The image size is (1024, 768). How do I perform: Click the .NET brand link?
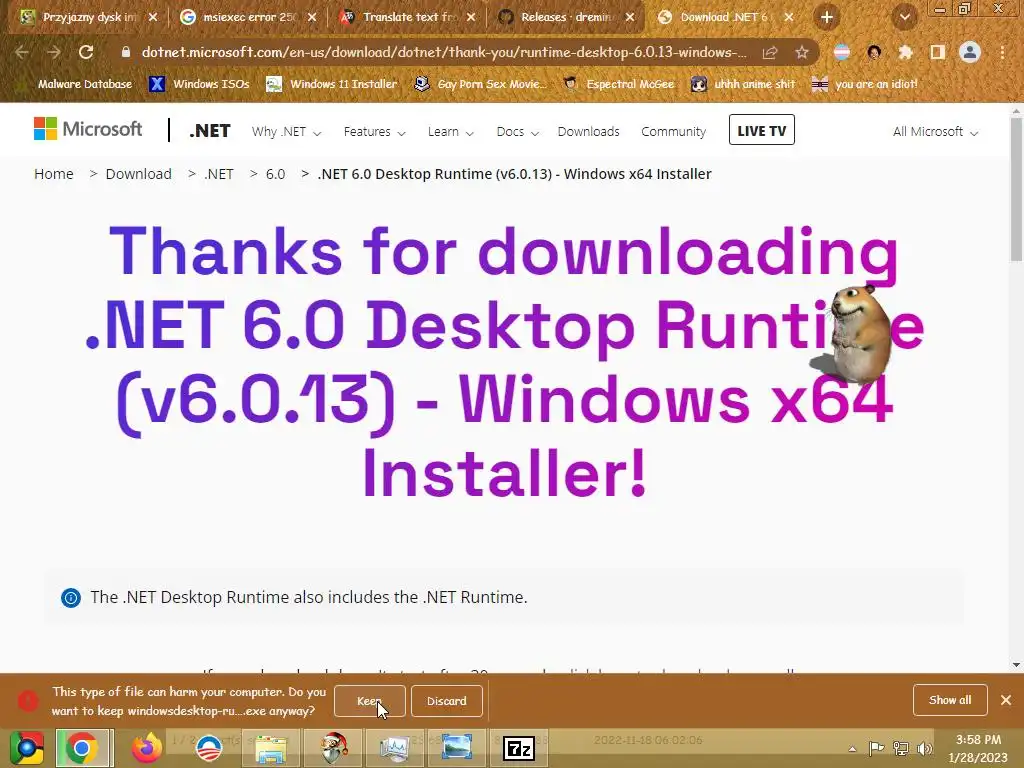point(210,131)
